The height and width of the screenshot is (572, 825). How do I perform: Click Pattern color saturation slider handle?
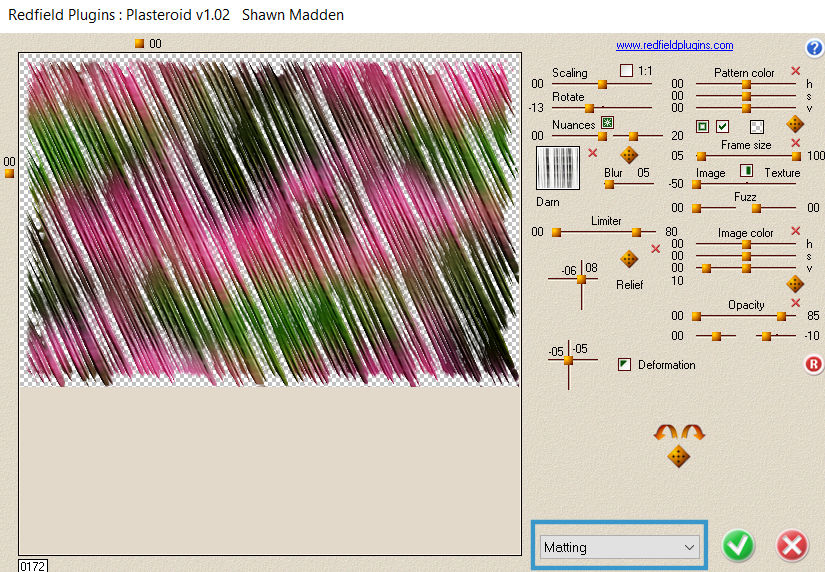(746, 96)
